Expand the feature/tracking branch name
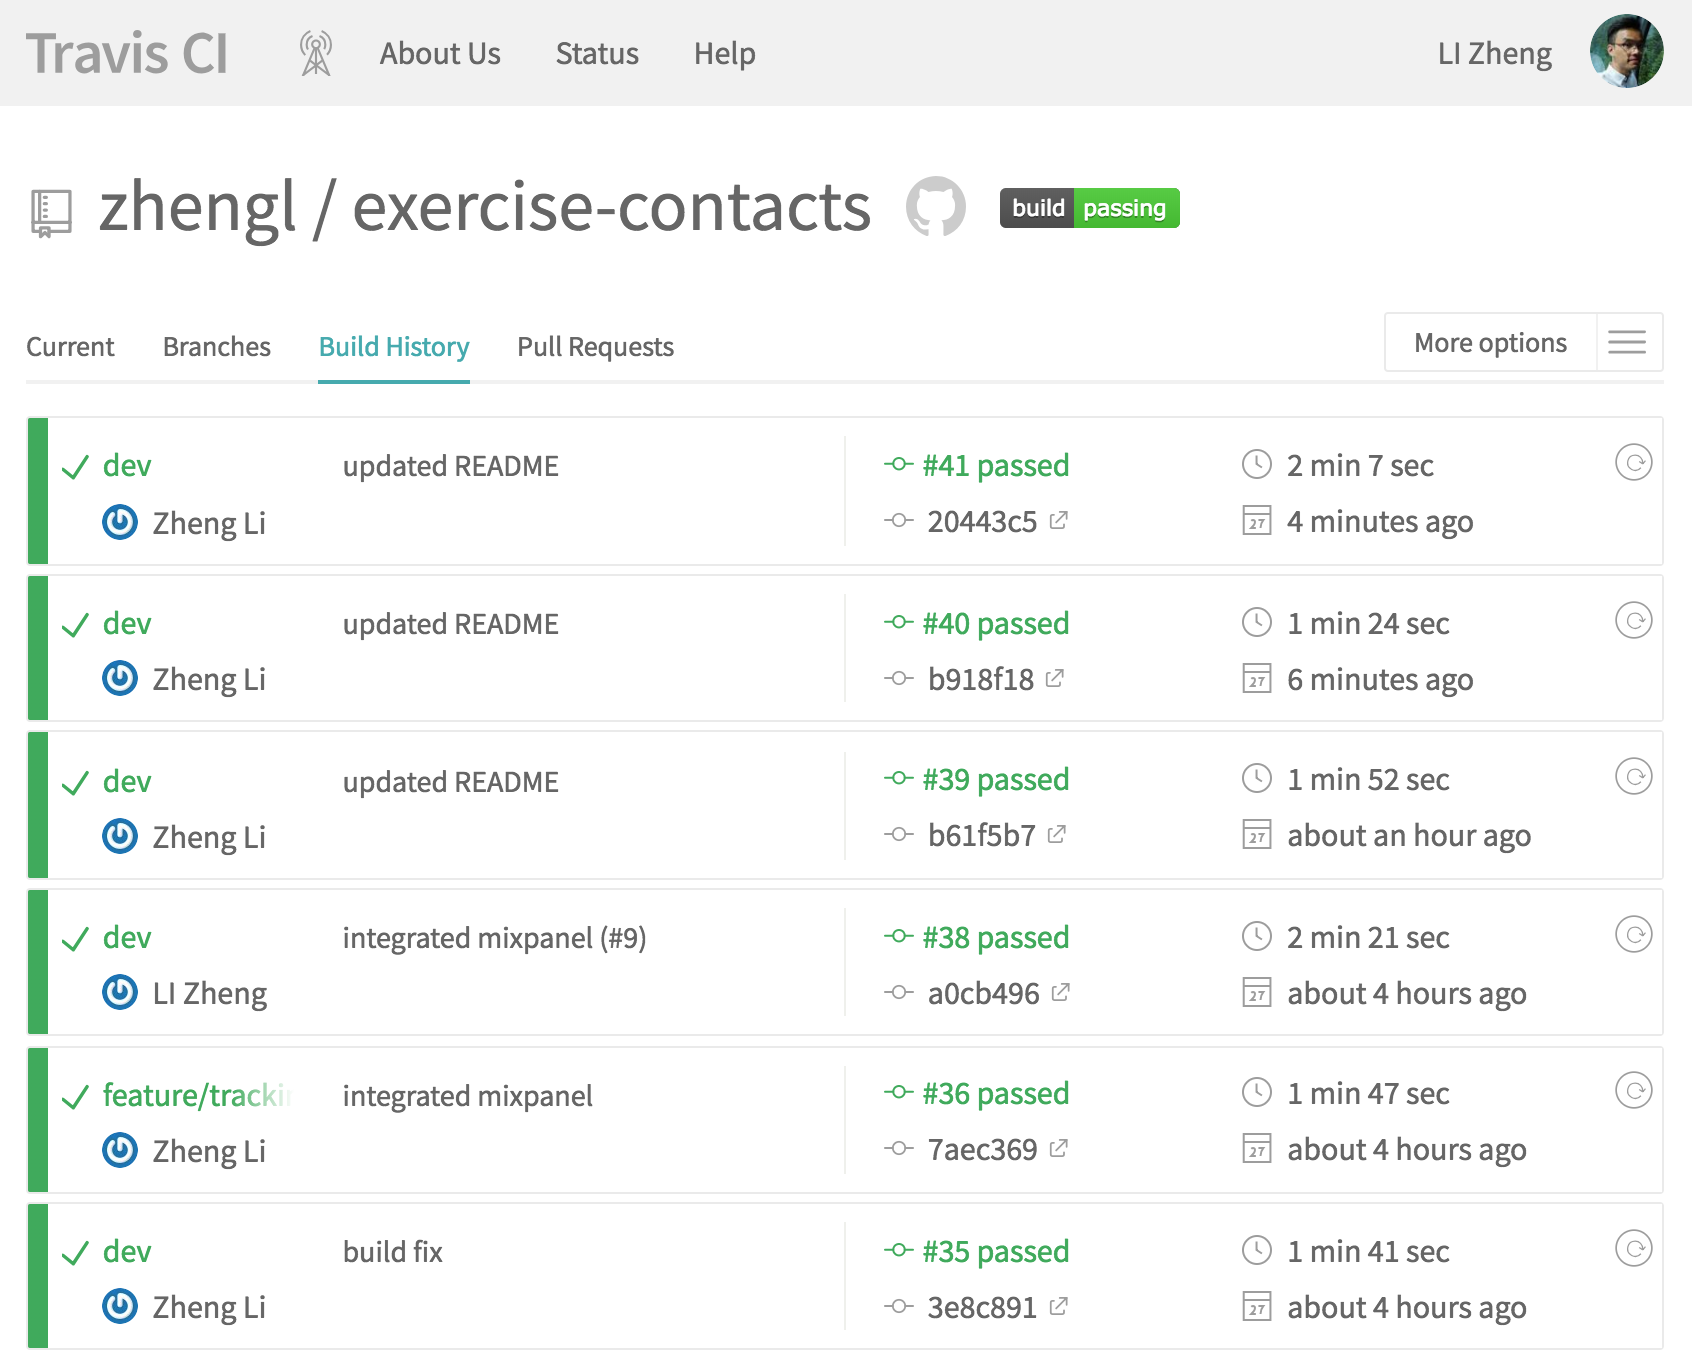 coord(196,1095)
